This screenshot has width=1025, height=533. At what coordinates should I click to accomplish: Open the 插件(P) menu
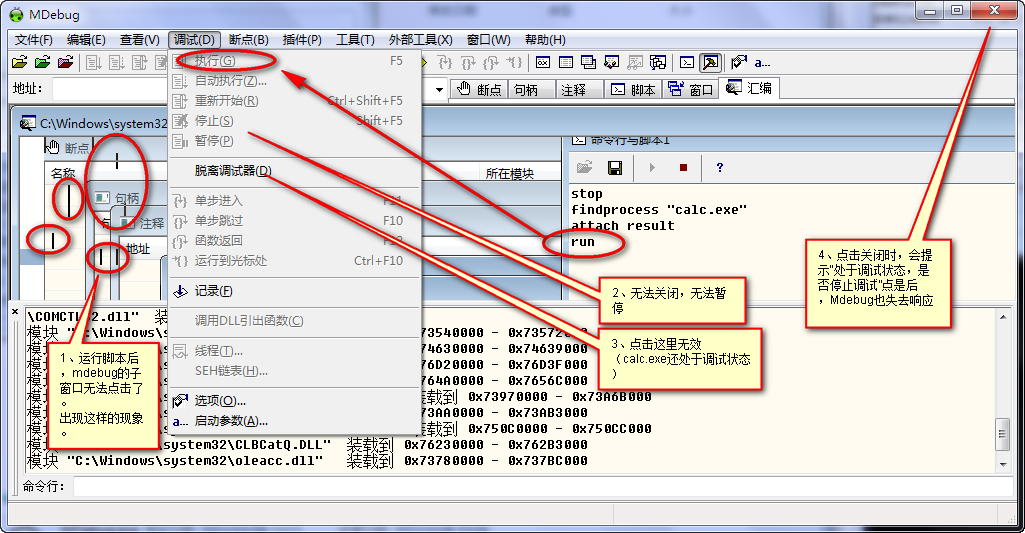(302, 40)
